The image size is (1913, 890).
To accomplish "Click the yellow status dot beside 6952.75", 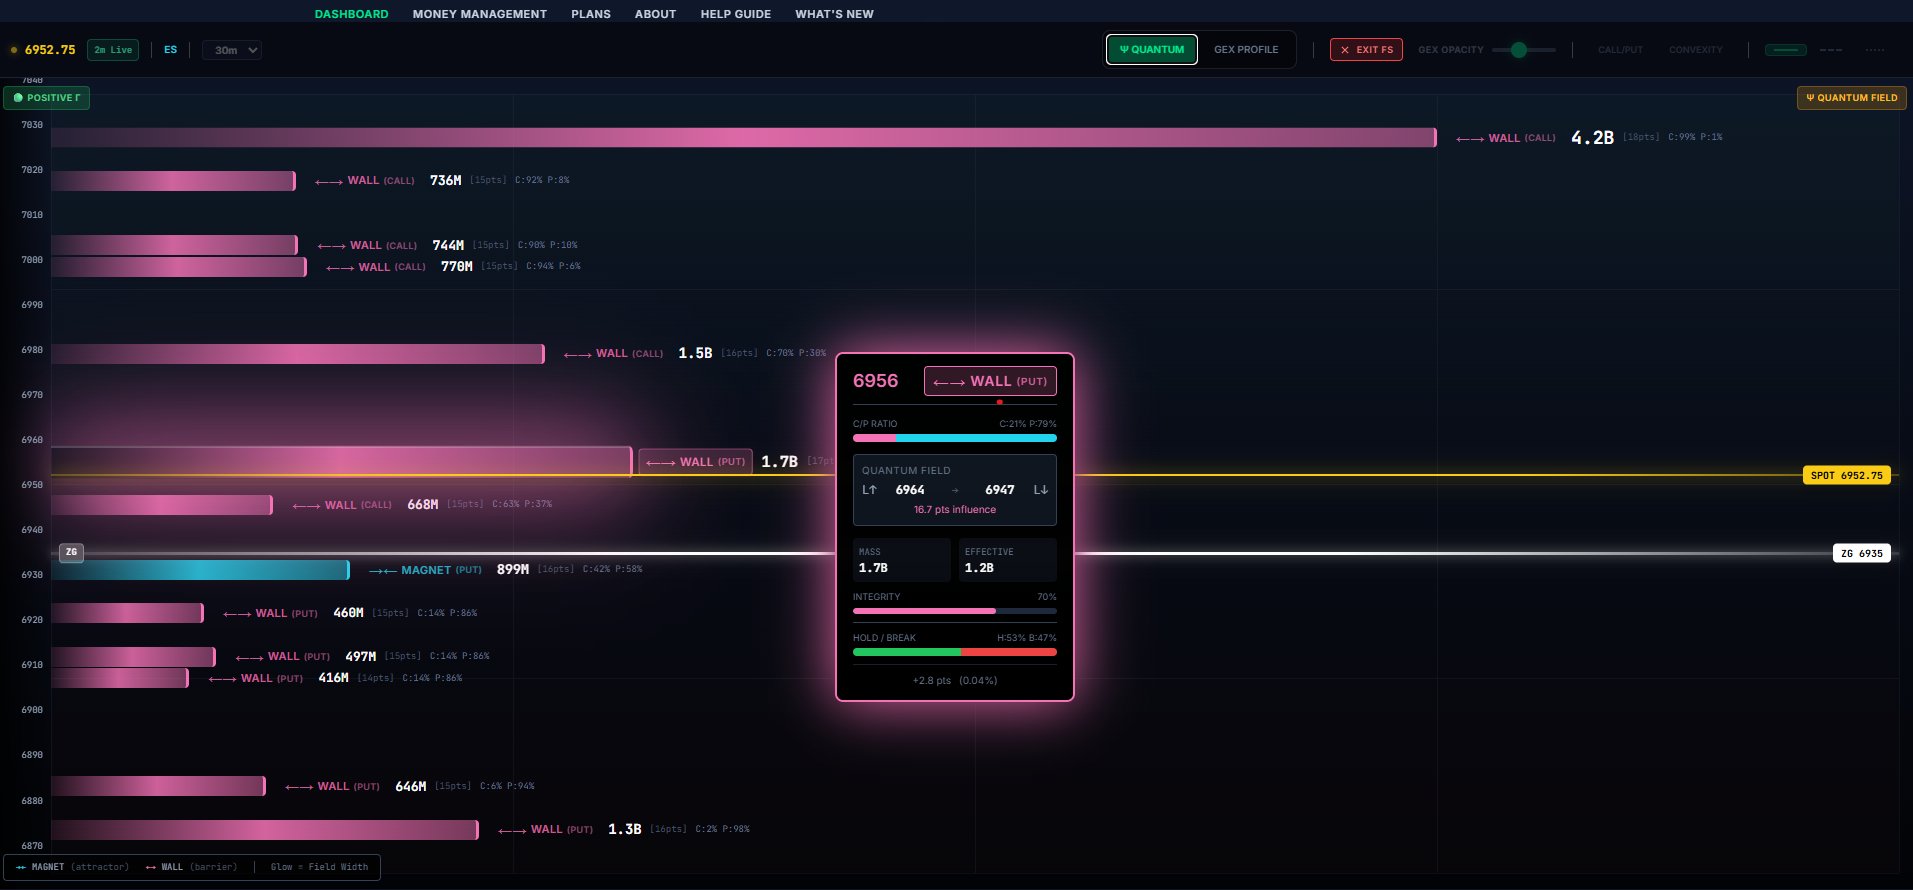I will pos(14,50).
